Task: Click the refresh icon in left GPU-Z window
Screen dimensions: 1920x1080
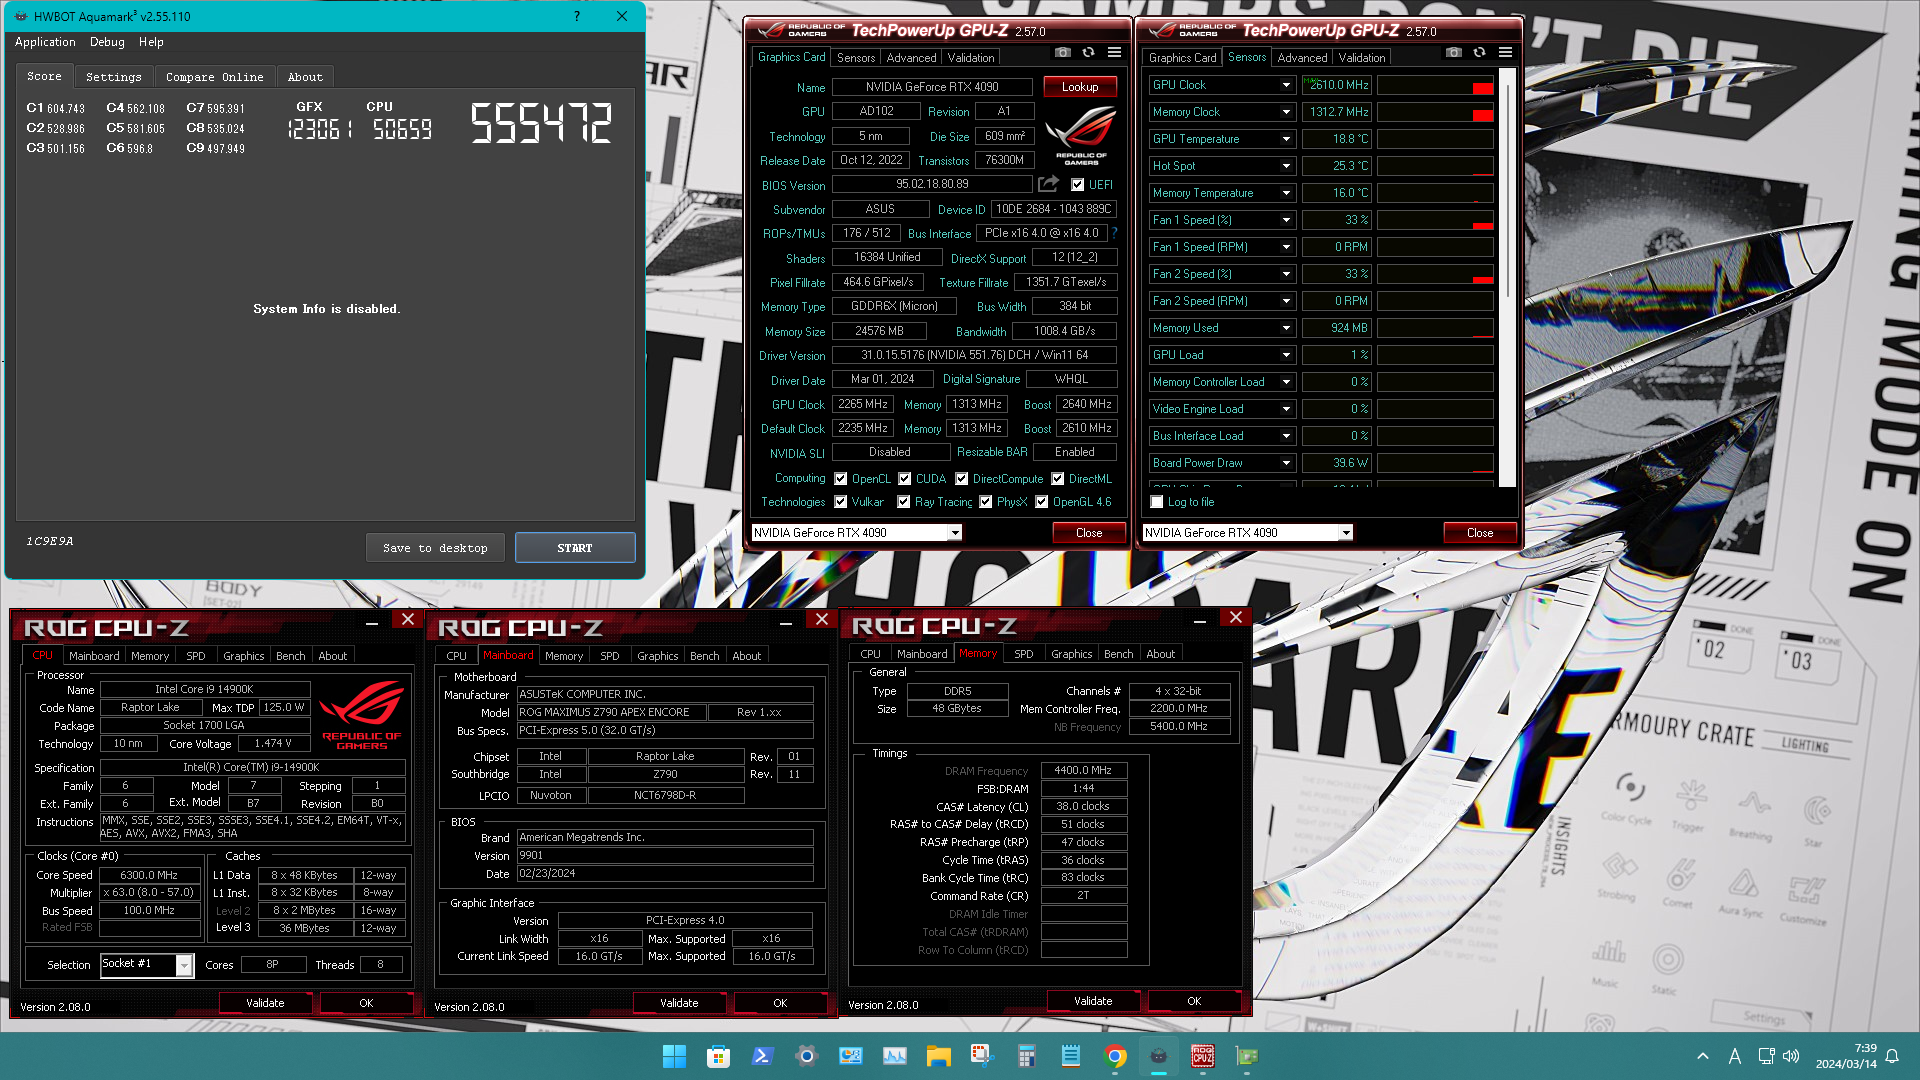Action: click(1088, 53)
